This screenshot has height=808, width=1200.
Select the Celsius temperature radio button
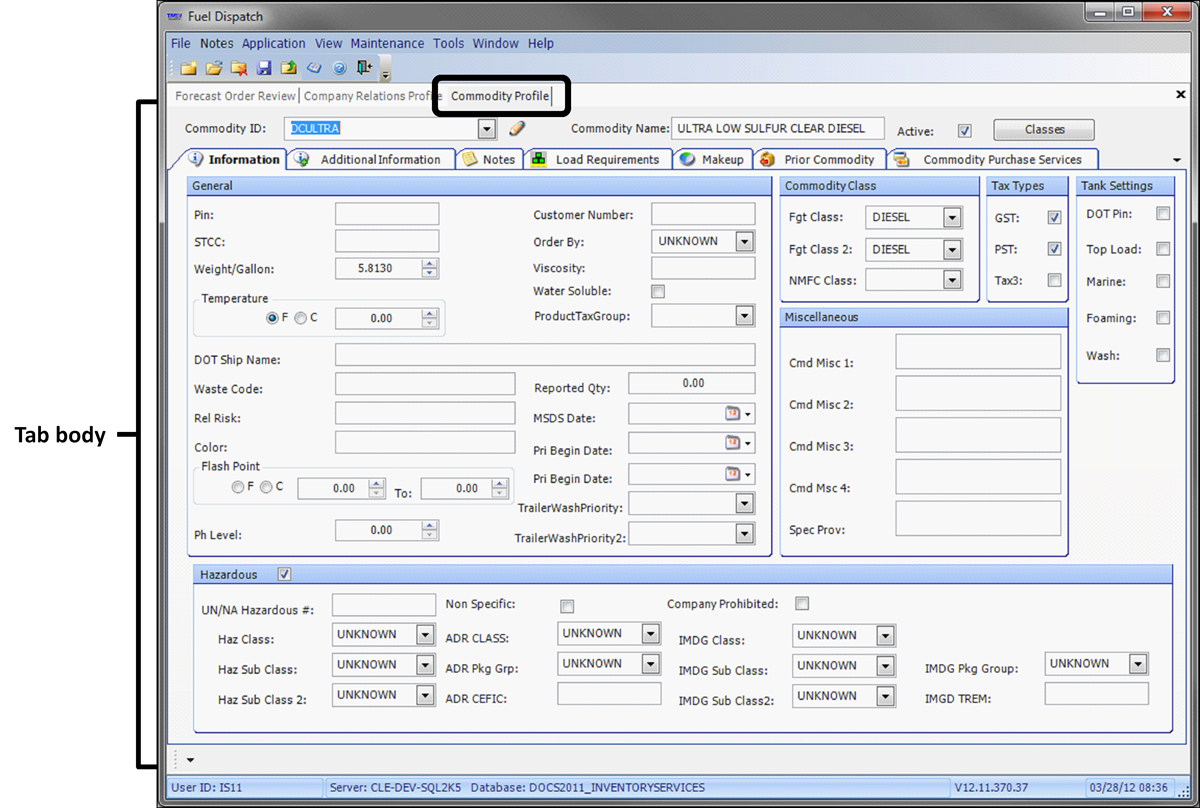[x=301, y=318]
